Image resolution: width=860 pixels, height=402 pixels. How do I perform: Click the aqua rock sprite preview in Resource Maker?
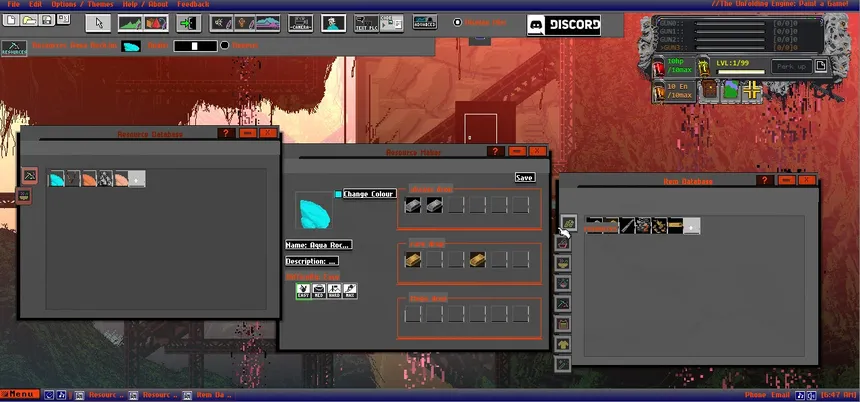314,211
